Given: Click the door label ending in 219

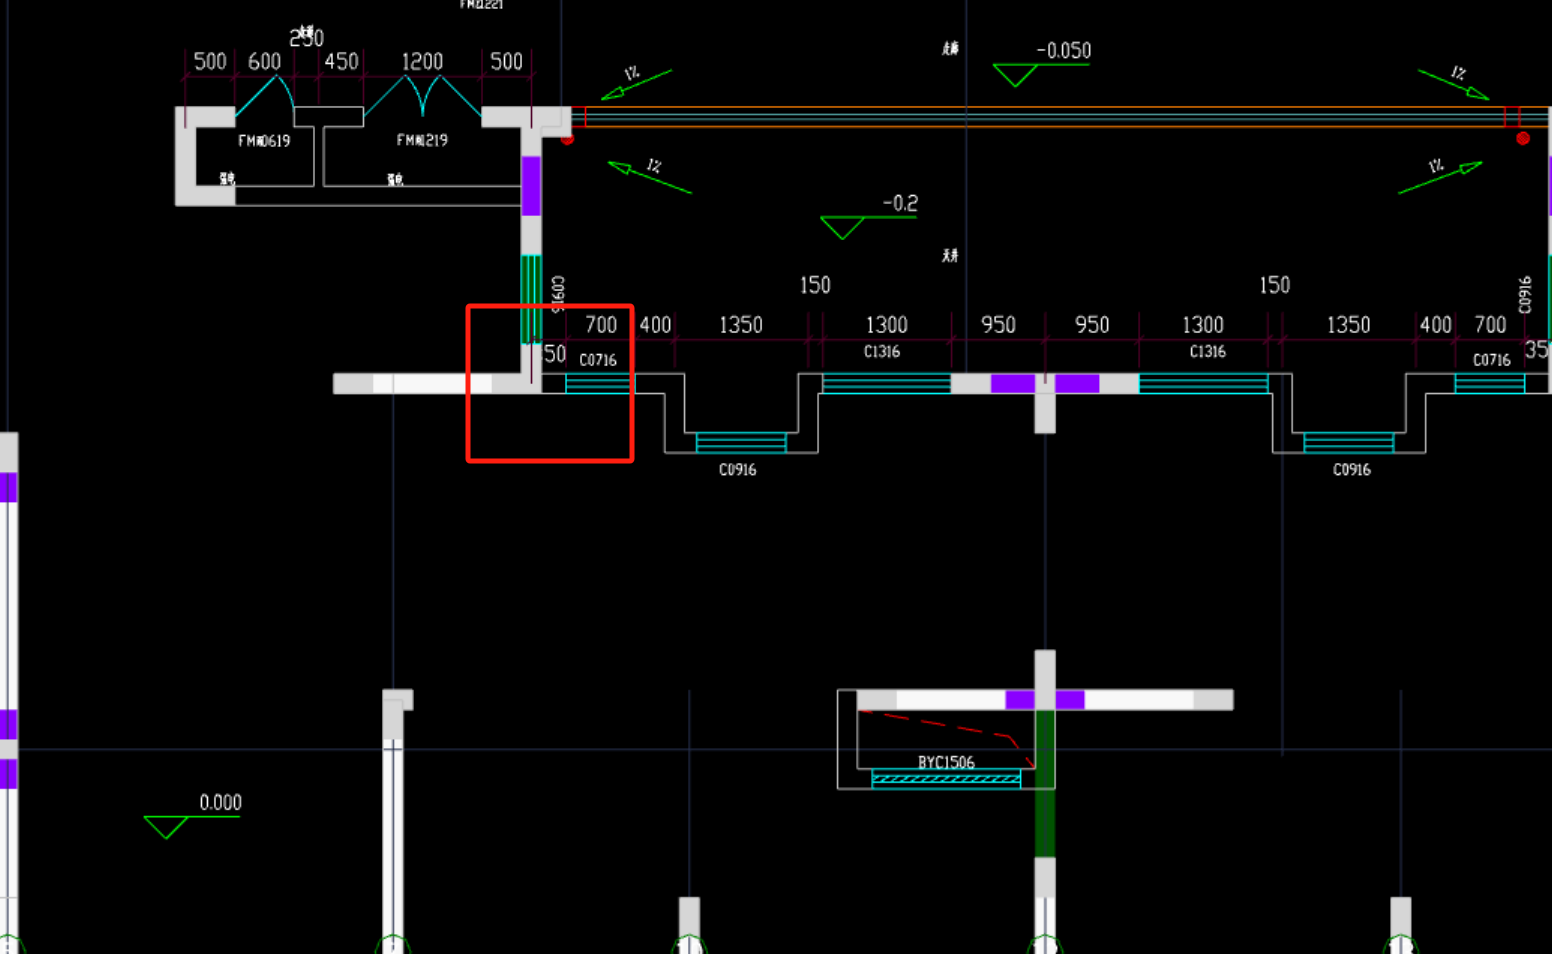Looking at the screenshot, I should (x=422, y=140).
